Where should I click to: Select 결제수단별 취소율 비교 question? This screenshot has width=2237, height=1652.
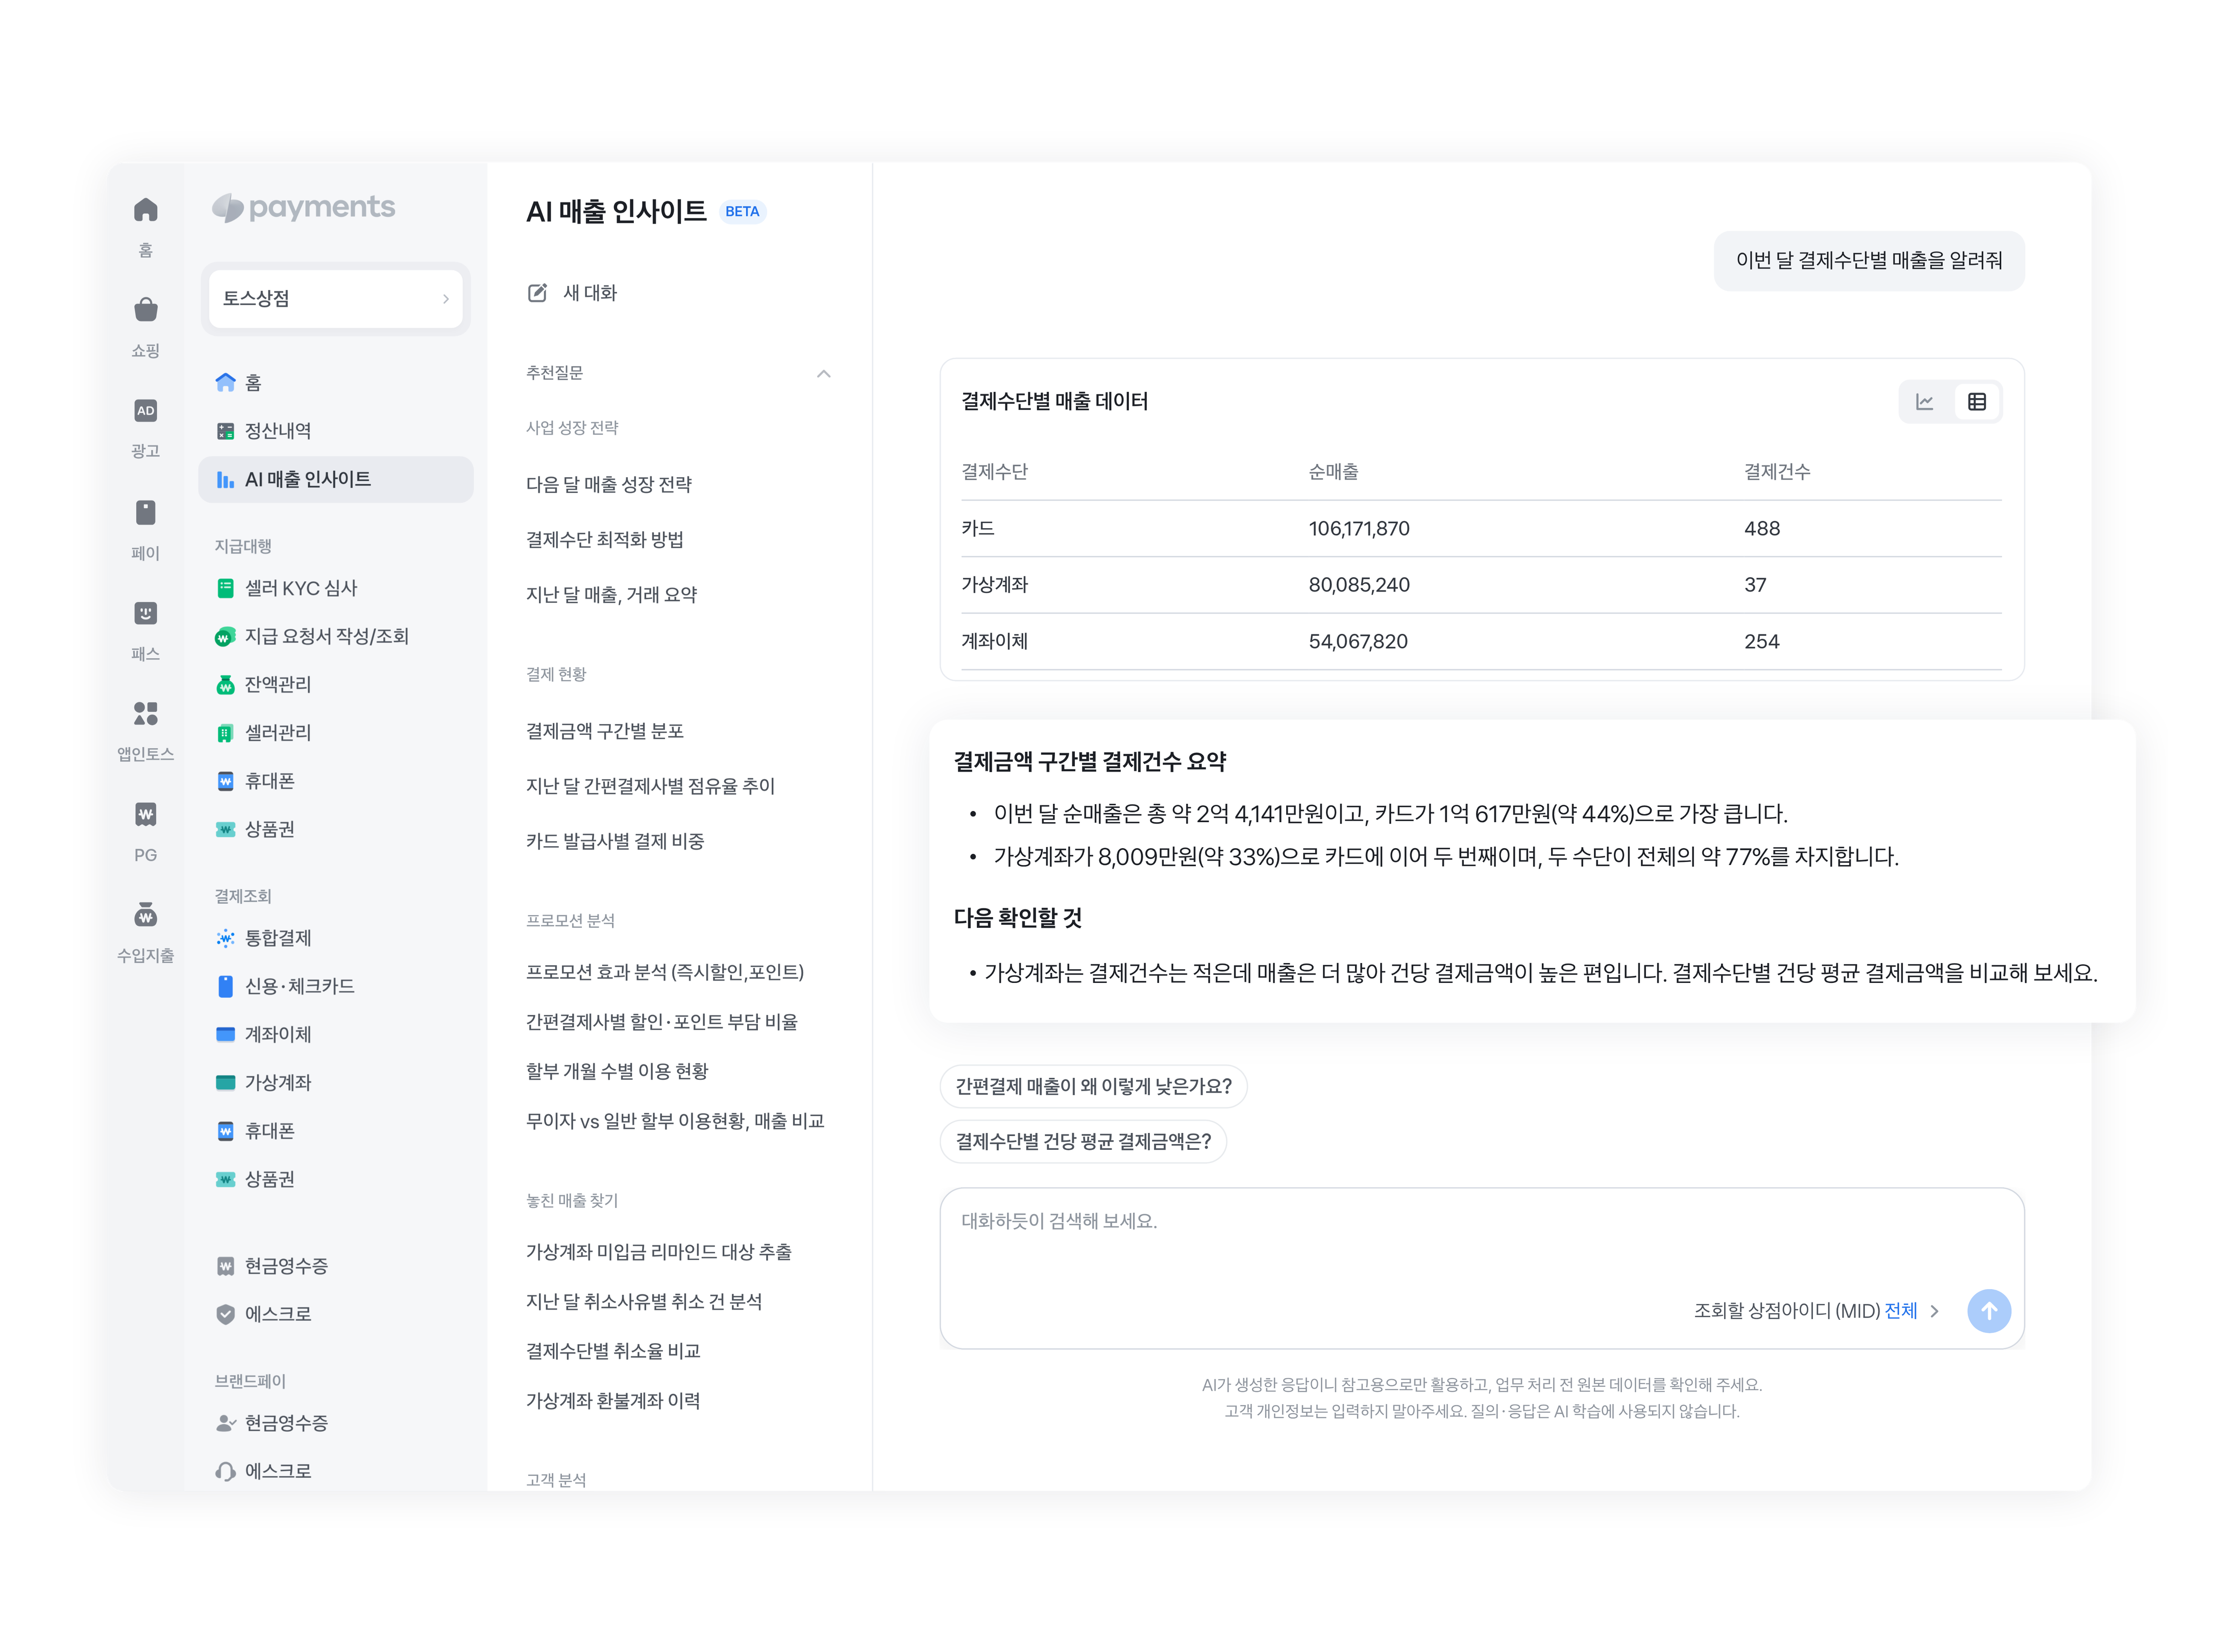point(613,1351)
